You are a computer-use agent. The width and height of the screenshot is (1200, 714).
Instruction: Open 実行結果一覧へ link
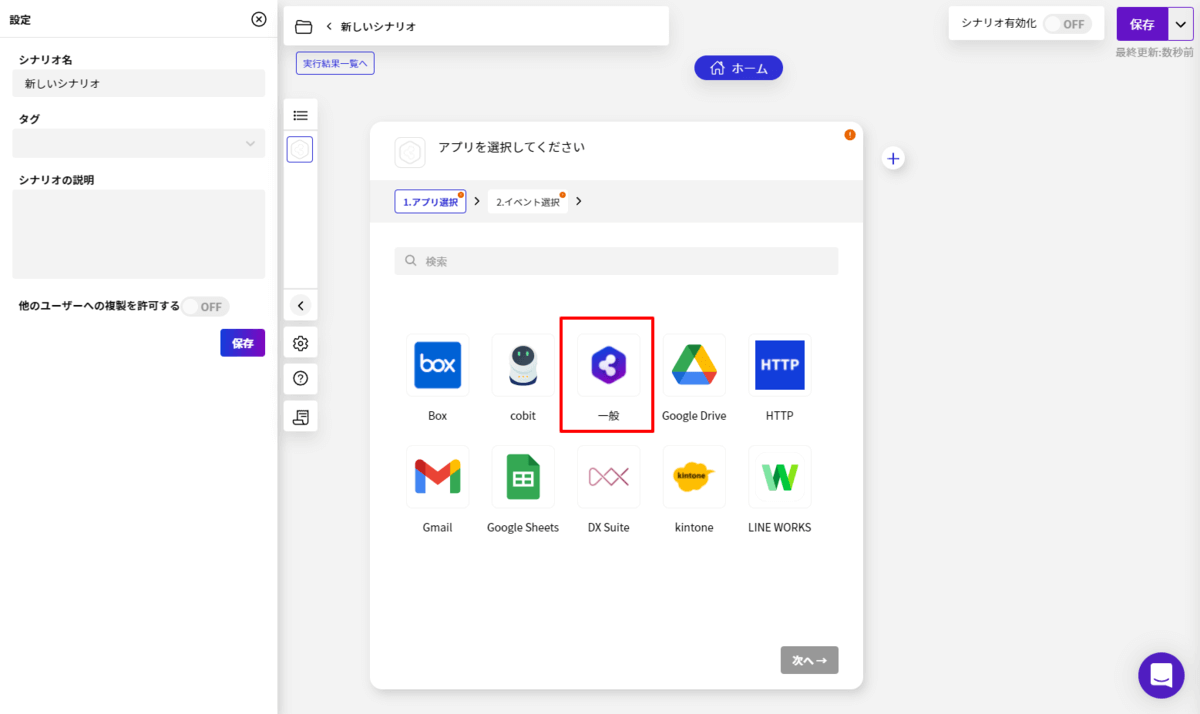pyautogui.click(x=335, y=63)
